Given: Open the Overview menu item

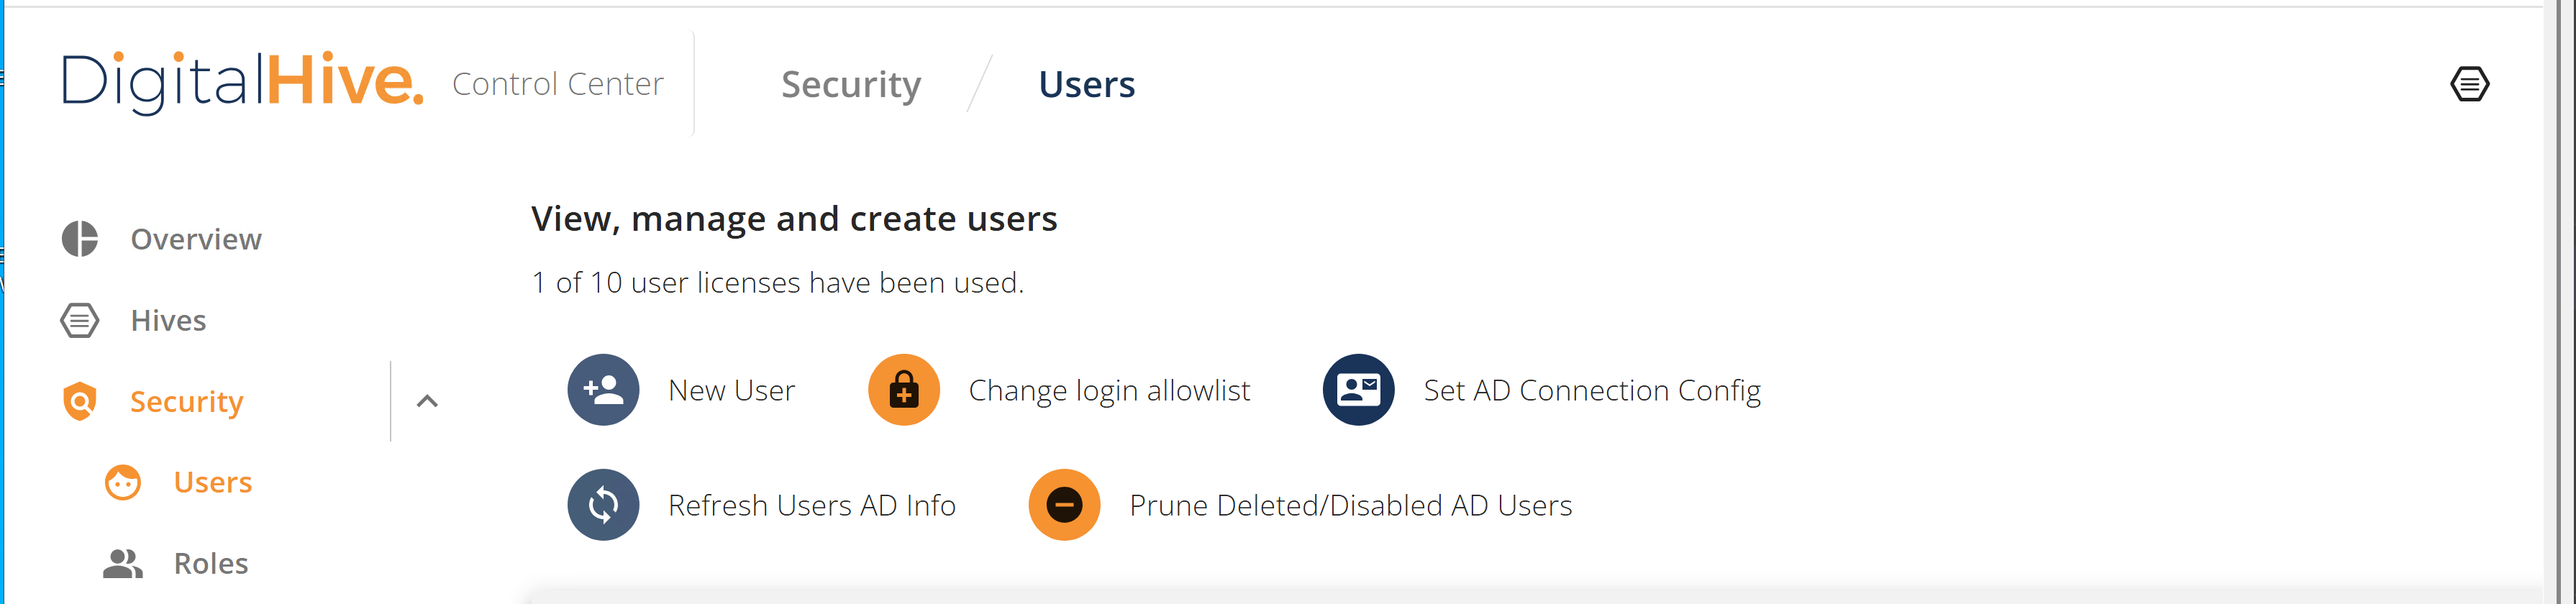Looking at the screenshot, I should [x=196, y=239].
